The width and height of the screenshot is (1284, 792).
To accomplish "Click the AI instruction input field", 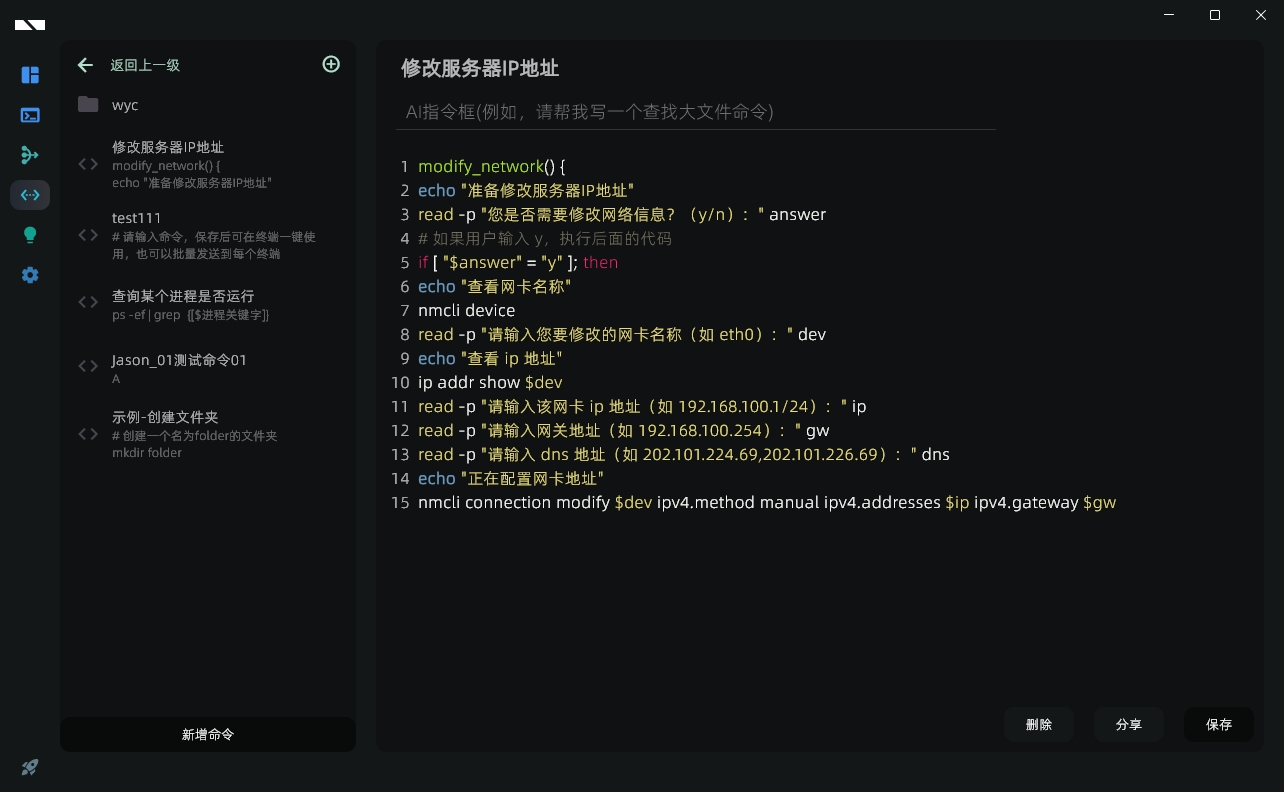I will (696, 112).
